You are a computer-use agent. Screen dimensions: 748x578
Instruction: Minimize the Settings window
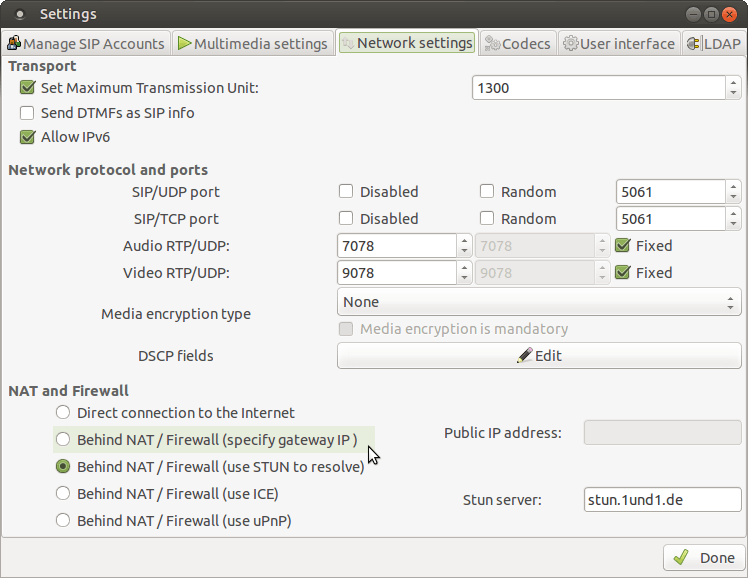click(x=693, y=14)
